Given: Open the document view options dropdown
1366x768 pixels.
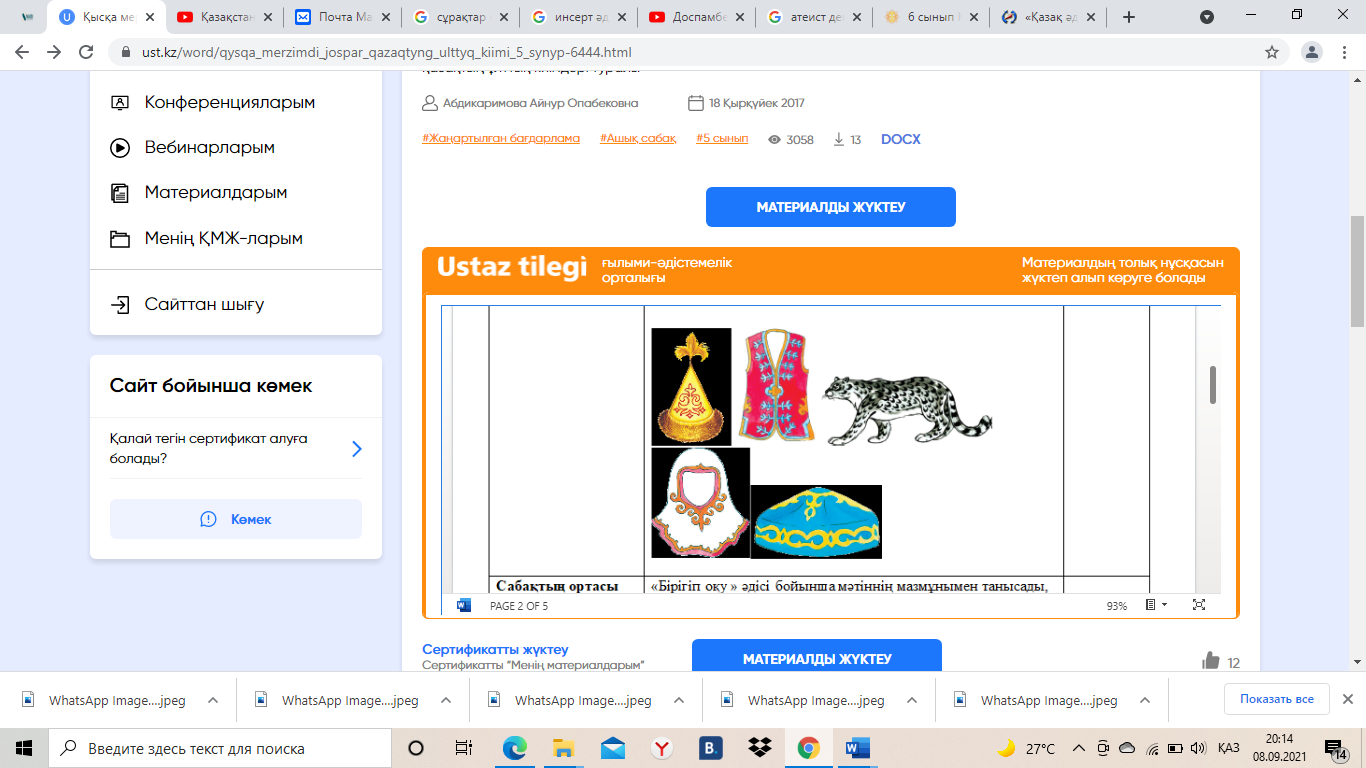Looking at the screenshot, I should [x=1155, y=605].
